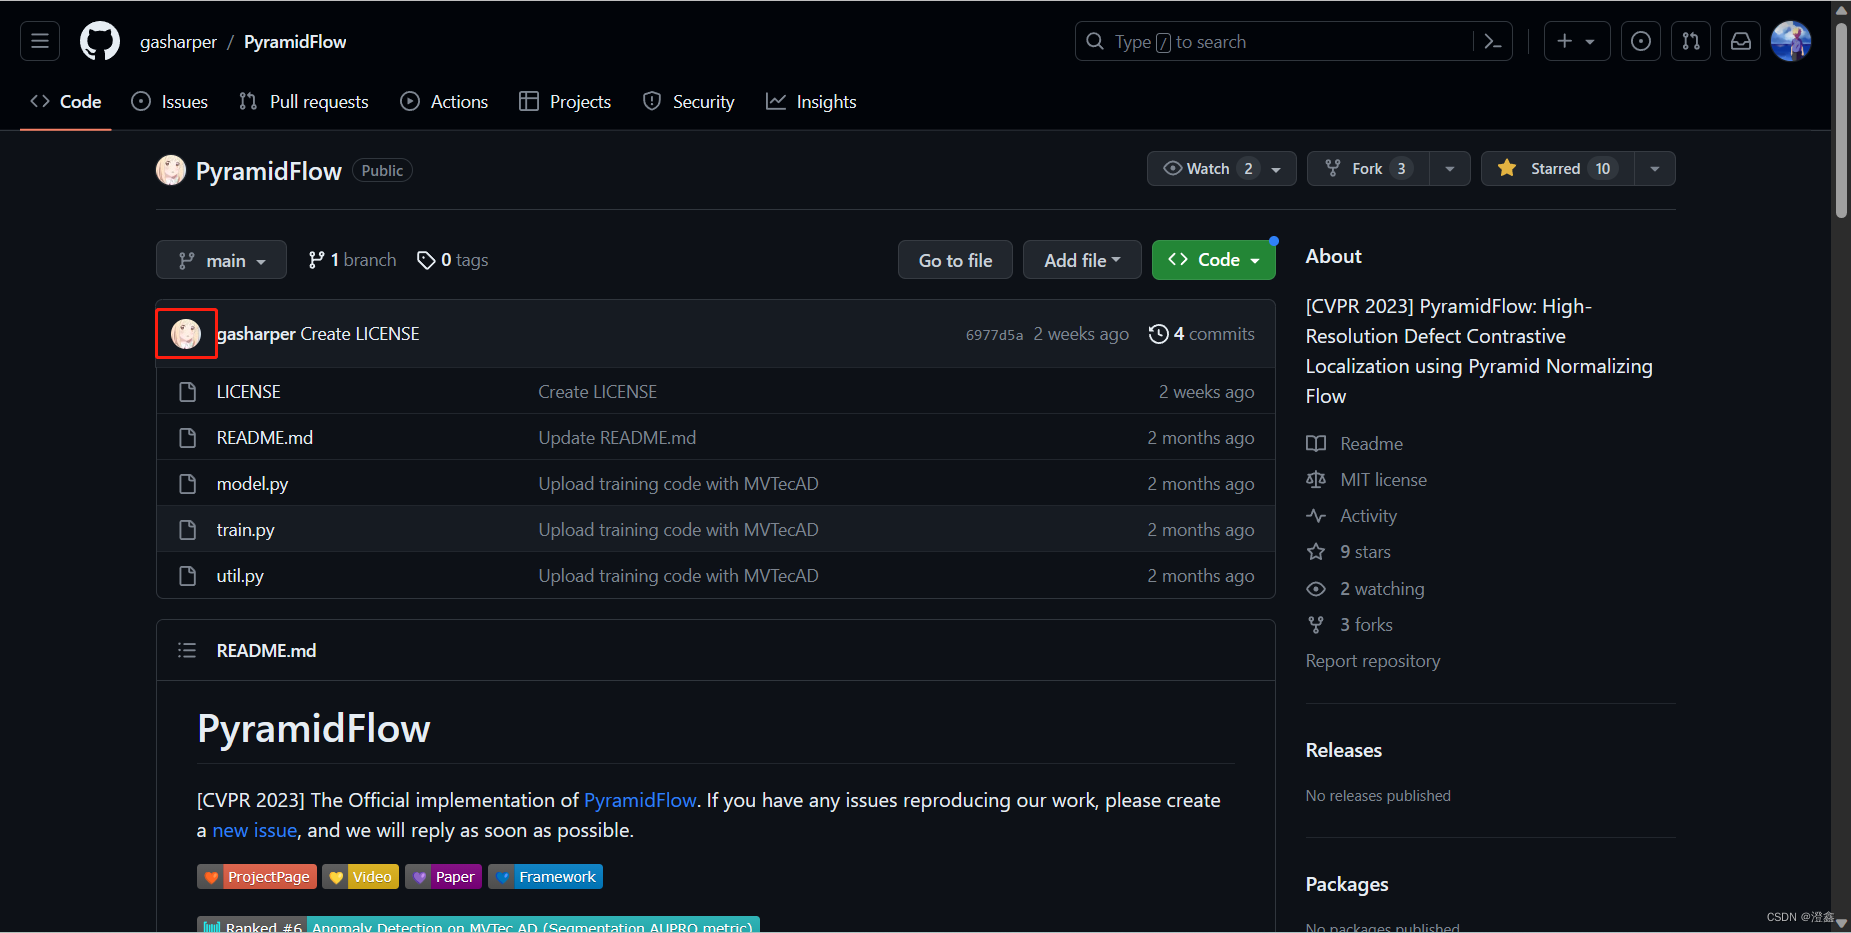Expand the star lists dropdown arrow
This screenshot has height=933, width=1851.
click(x=1655, y=169)
